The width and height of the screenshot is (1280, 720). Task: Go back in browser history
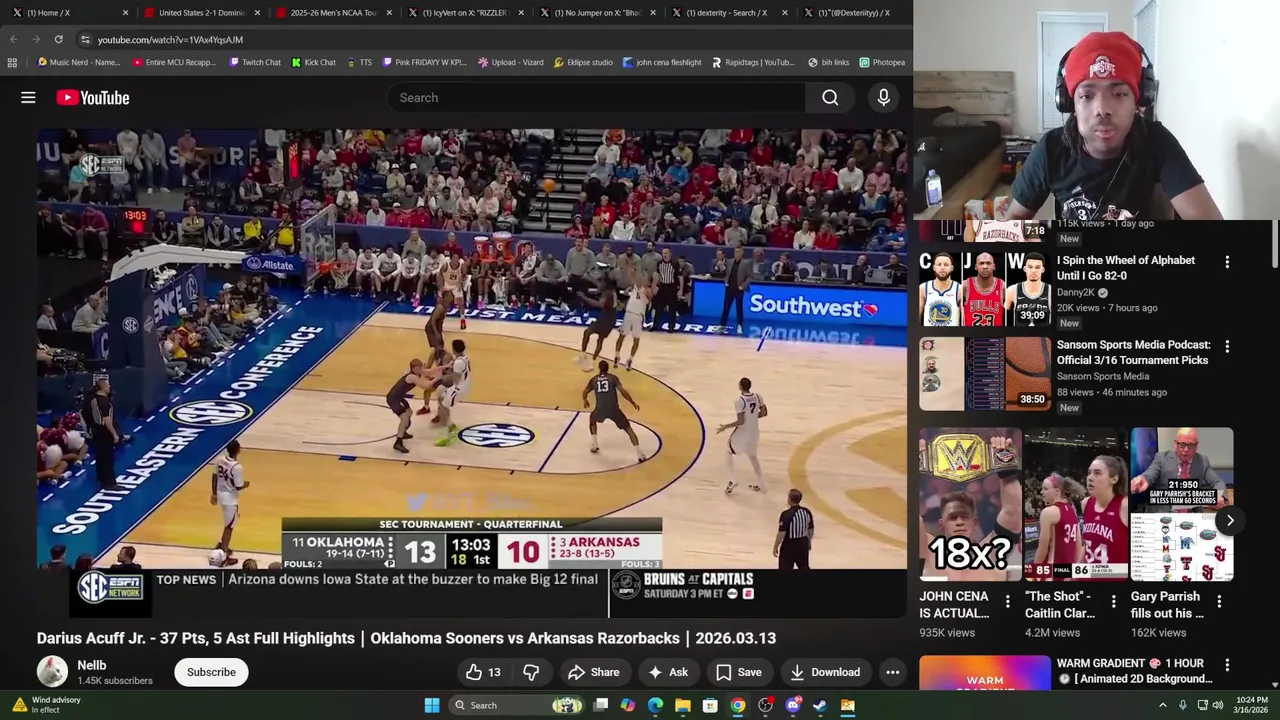pos(14,39)
